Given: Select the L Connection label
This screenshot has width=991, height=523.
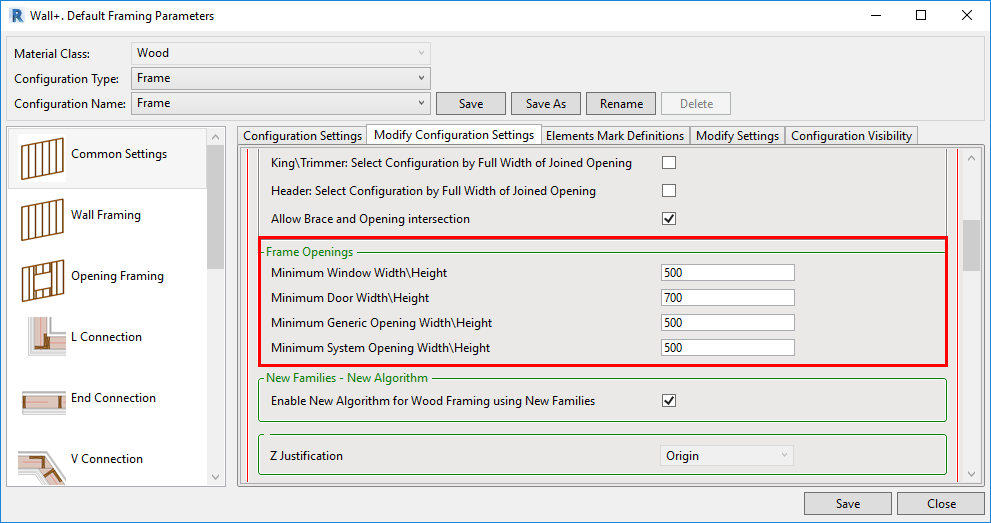Looking at the screenshot, I should pyautogui.click(x=106, y=337).
